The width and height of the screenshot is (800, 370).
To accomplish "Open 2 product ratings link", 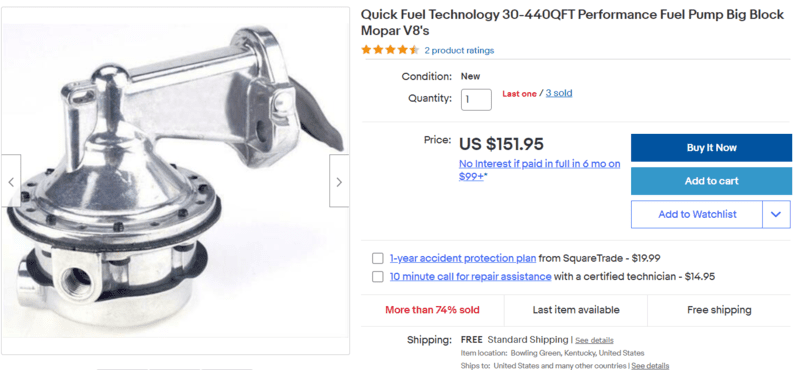I will click(x=459, y=51).
